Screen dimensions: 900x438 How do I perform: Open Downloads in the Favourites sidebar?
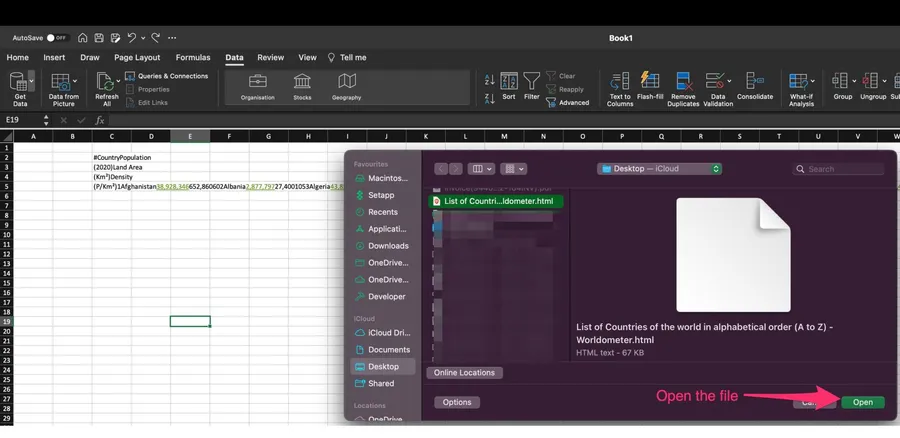387,246
